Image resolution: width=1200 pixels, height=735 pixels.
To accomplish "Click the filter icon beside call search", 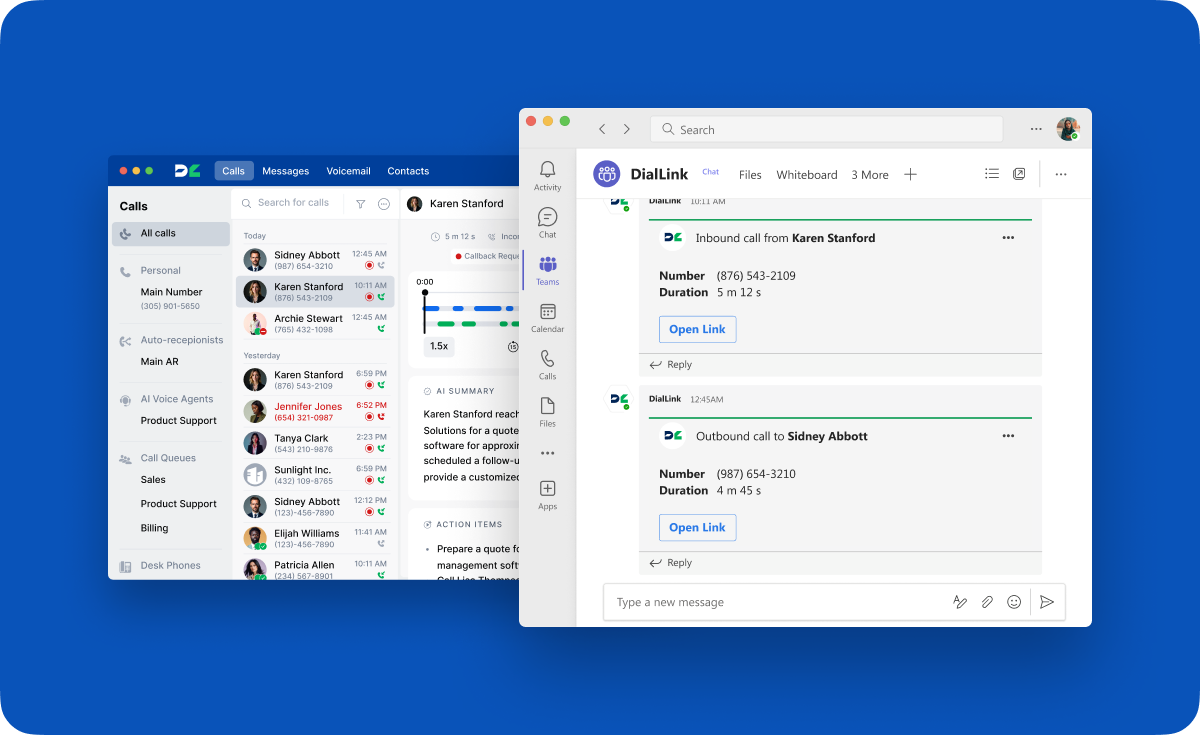I will (x=360, y=203).
